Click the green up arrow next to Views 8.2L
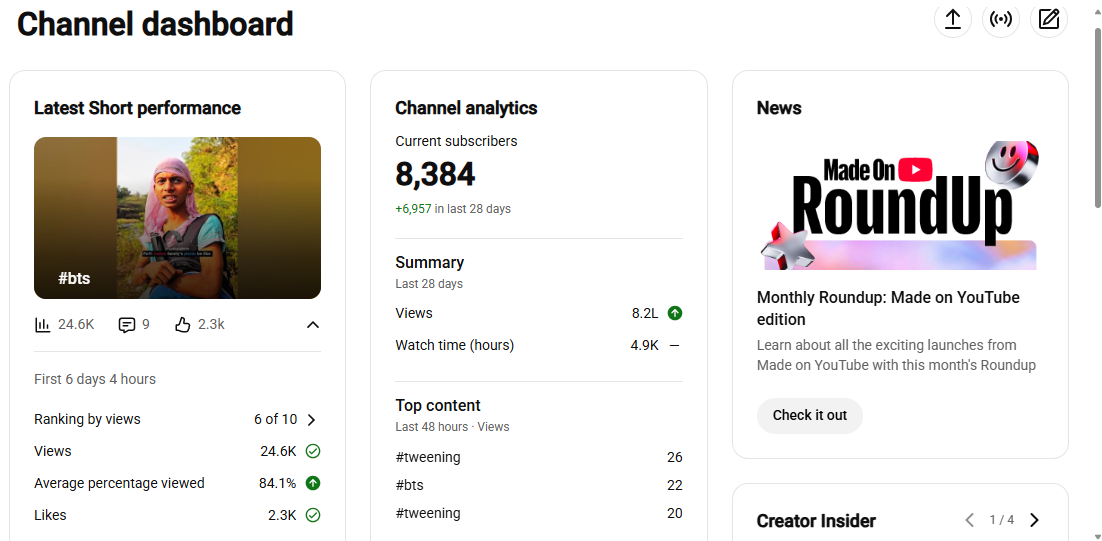Viewport: 1102px width, 541px height. 675,313
